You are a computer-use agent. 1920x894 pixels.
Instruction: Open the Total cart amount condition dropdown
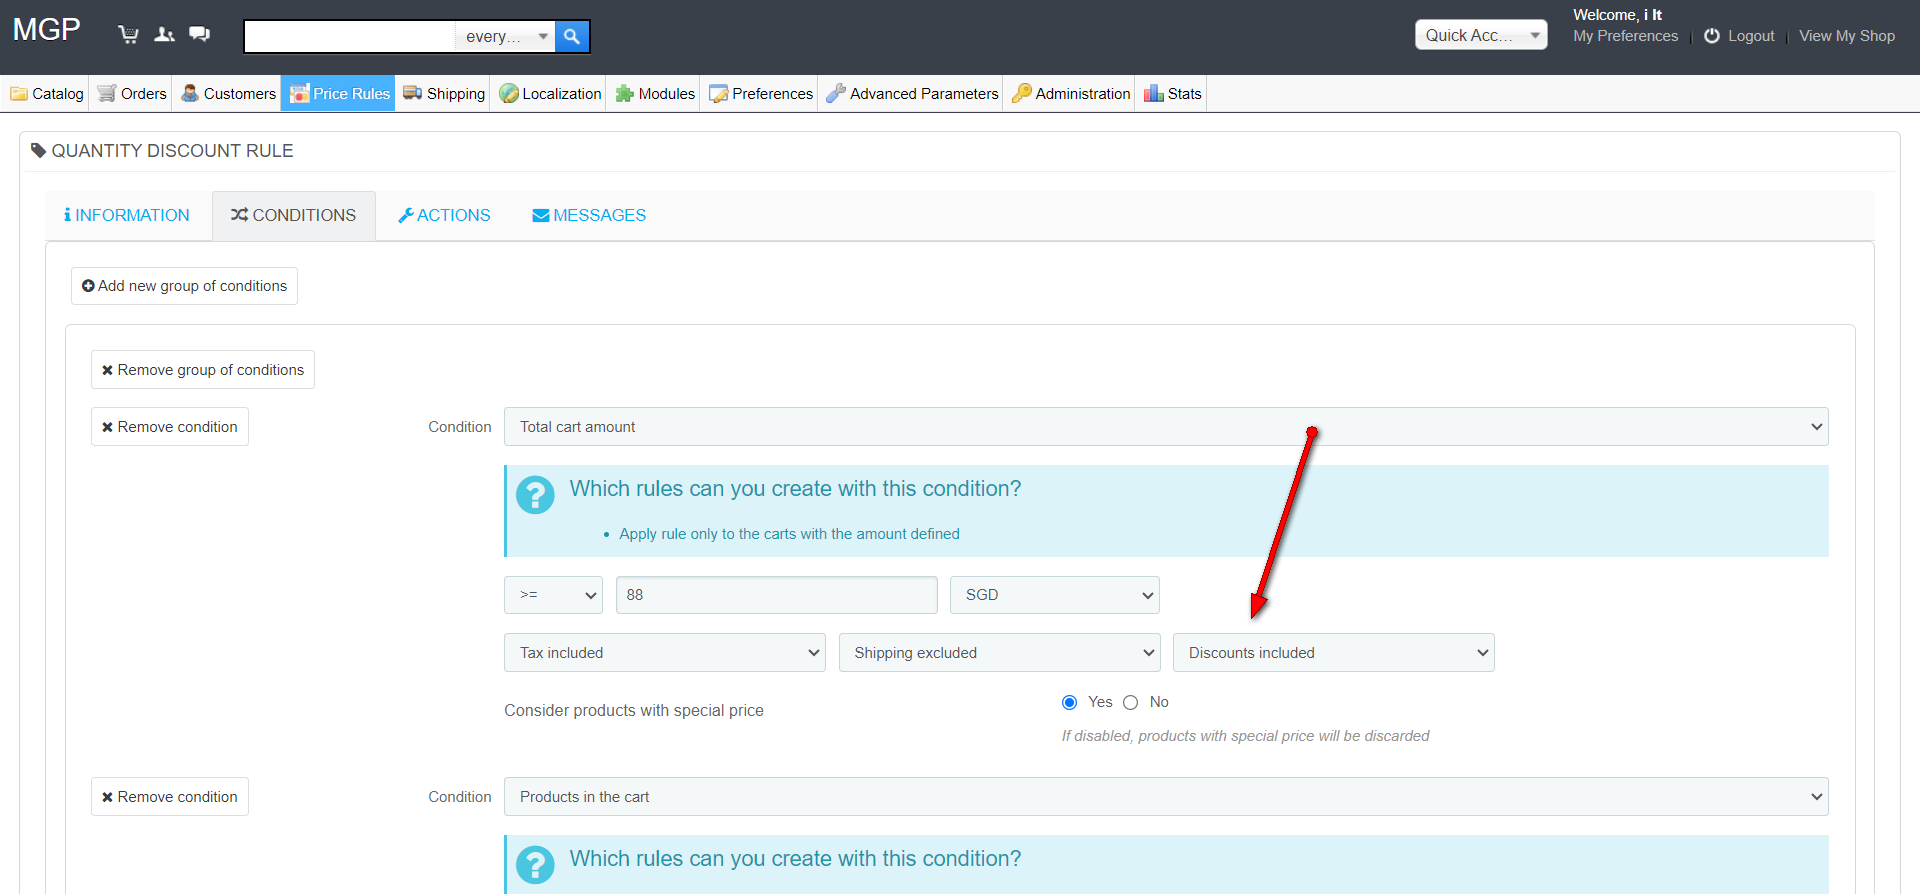(1166, 427)
